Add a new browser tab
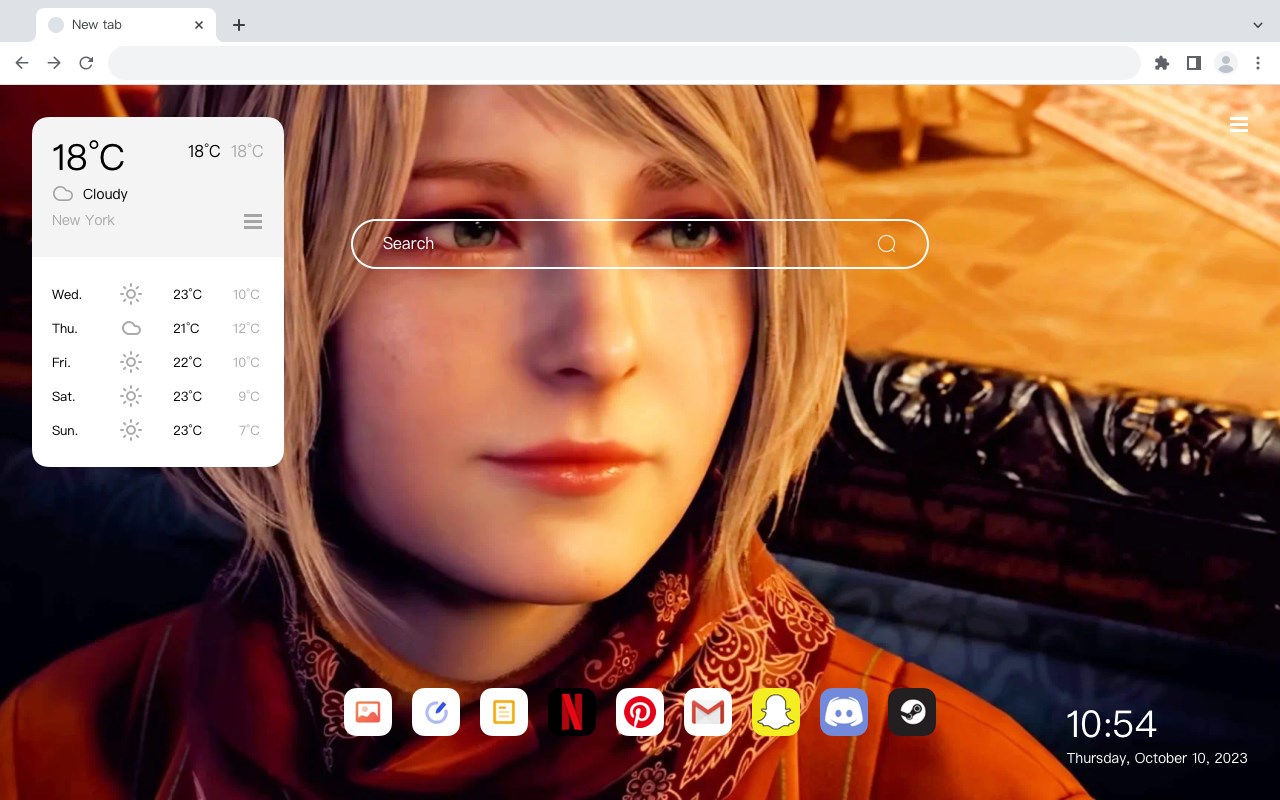This screenshot has width=1280, height=800. coord(238,25)
